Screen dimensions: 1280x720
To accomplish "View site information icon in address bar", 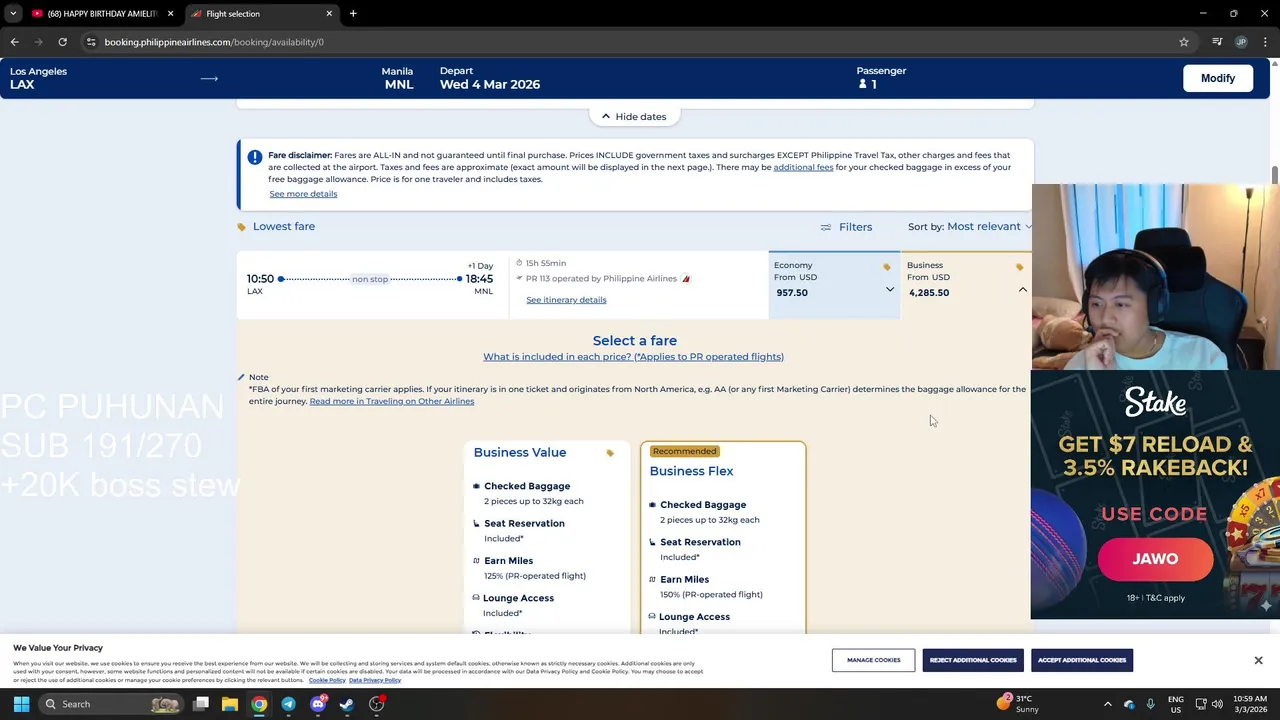I will [91, 42].
